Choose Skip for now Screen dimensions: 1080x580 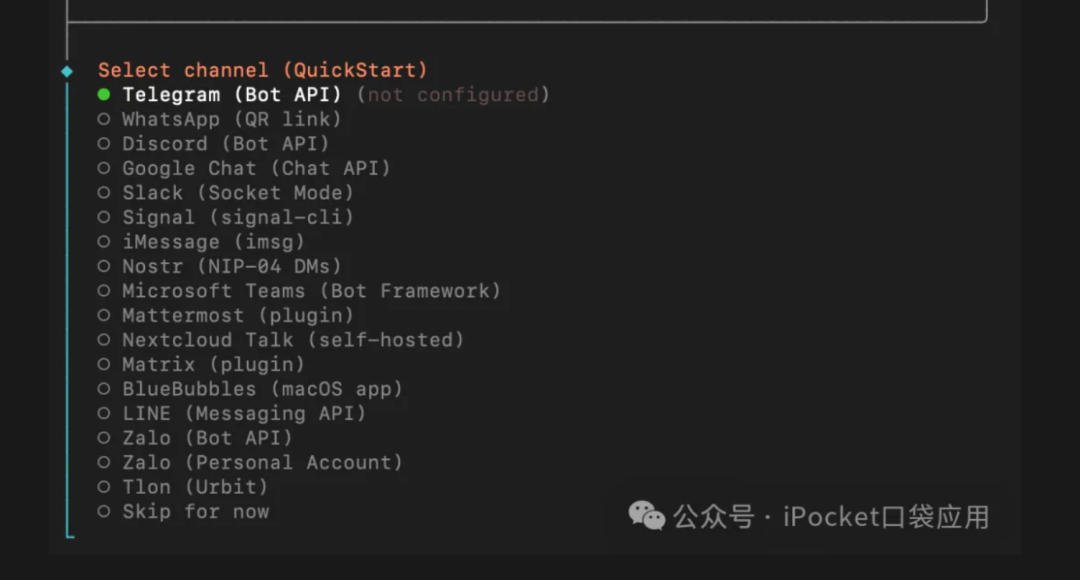click(195, 511)
